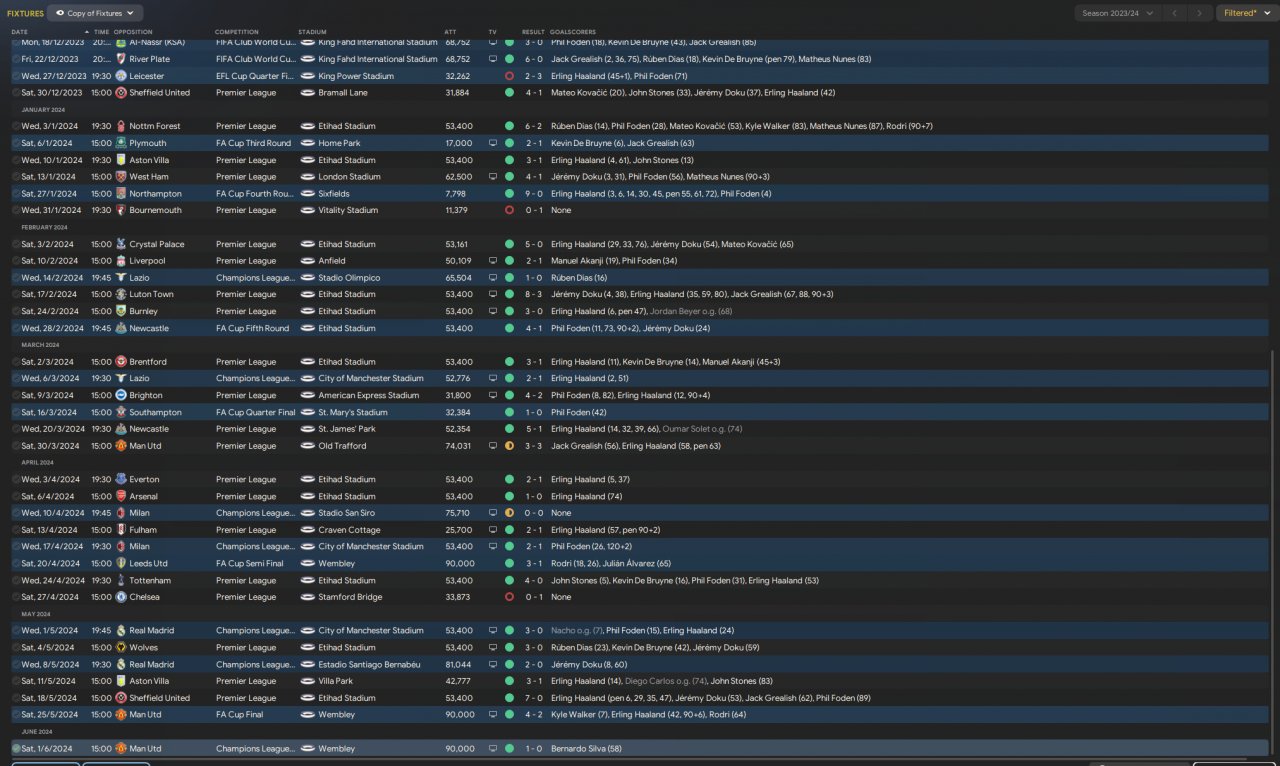Image resolution: width=1280 pixels, height=766 pixels.
Task: Open the Aston Villa link on the 11/5/2024 row
Action: click(151, 681)
